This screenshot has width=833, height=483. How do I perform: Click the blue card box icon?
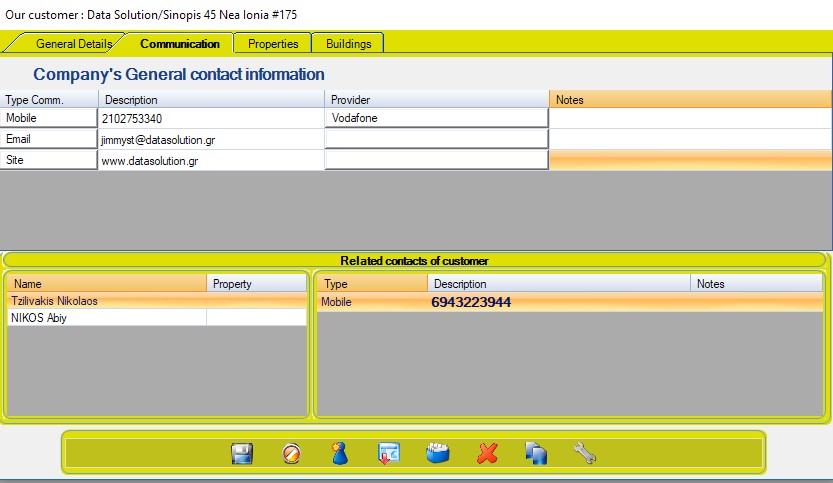click(438, 454)
